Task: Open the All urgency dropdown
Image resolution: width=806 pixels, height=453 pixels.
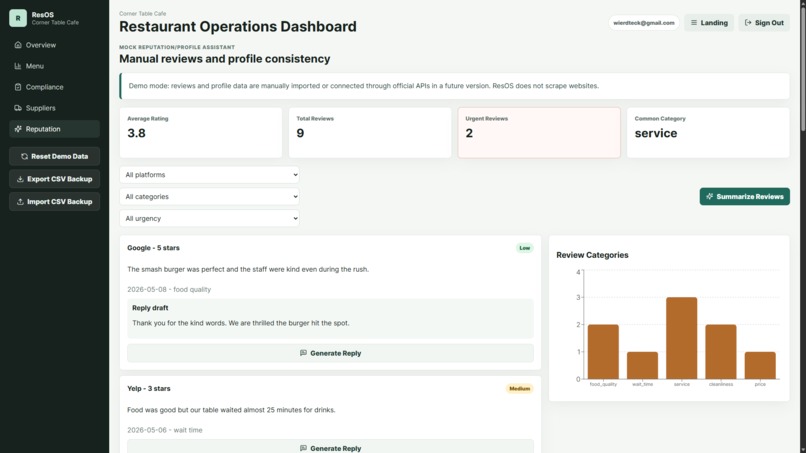Action: 209,219
